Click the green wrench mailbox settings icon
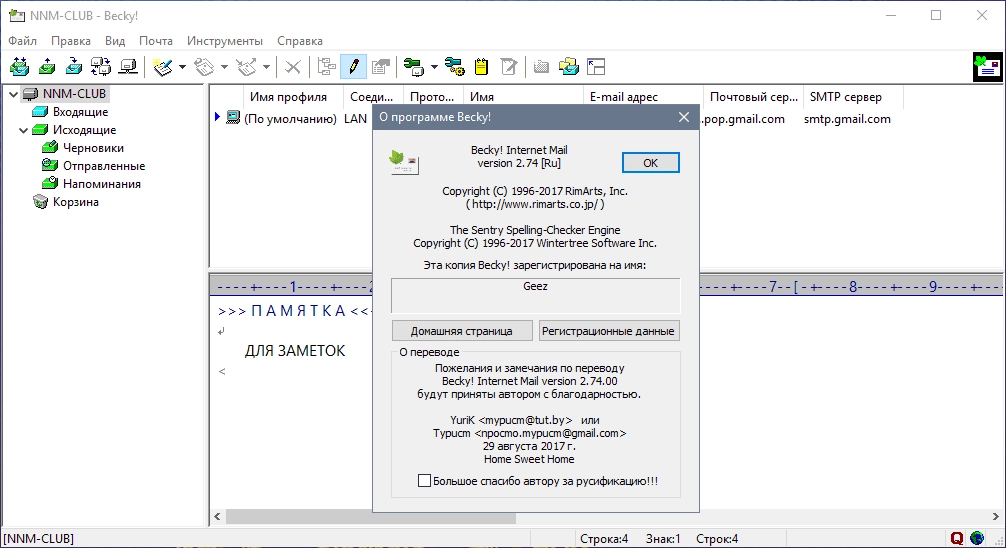Screen dimensions: 1006x548 [x=413, y=67]
